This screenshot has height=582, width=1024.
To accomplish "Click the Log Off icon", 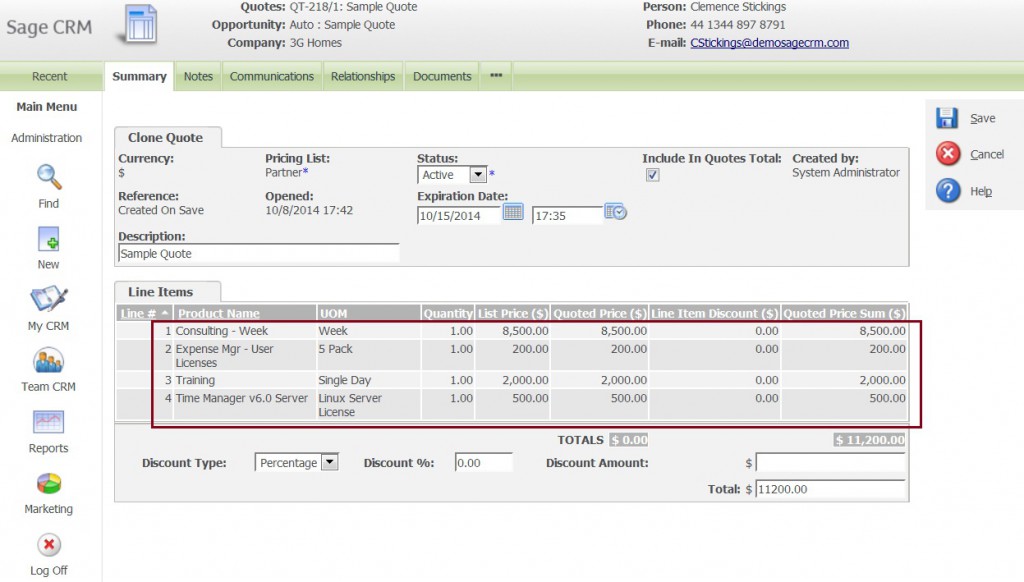I will 49,544.
